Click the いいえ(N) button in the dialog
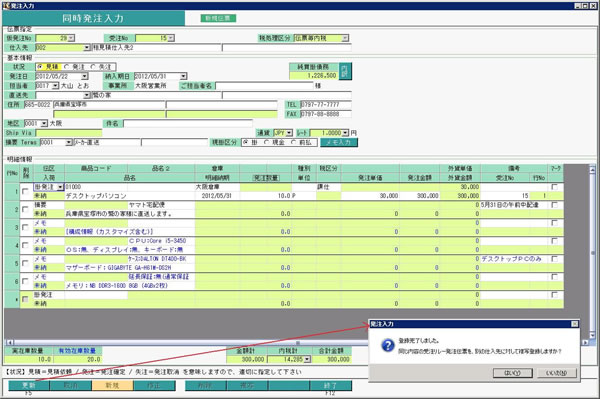This screenshot has width=600, height=399. tap(556, 372)
